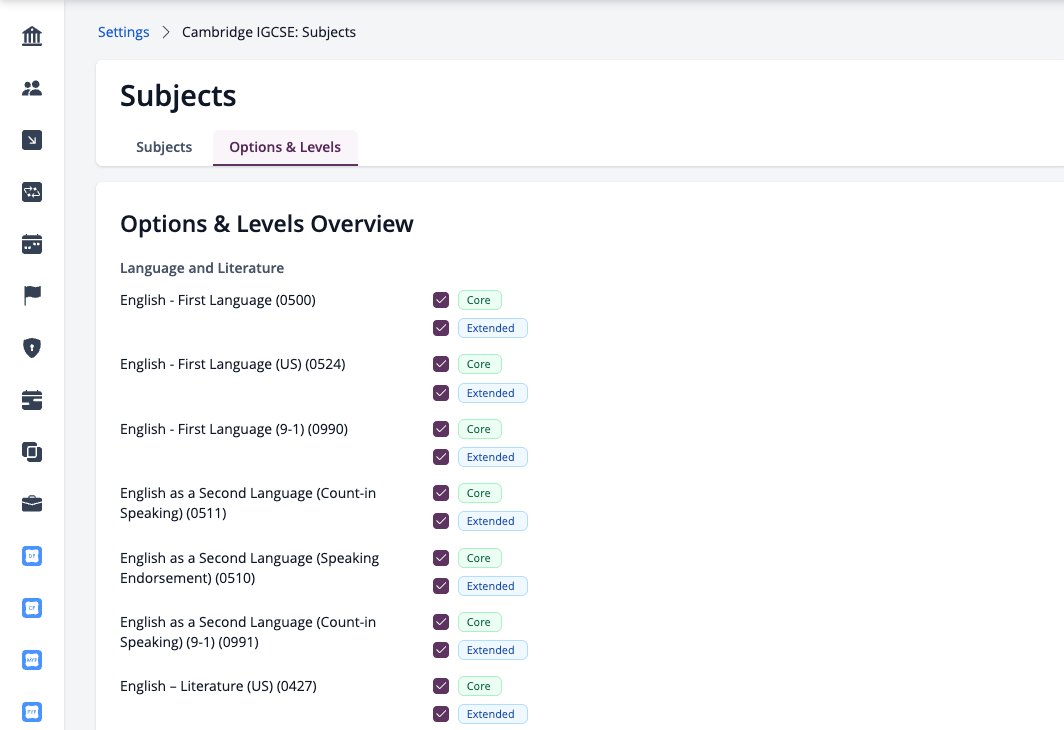This screenshot has height=730, width=1064.
Task: Uncheck Extended for English First Language (9-1) (0990)
Action: [x=441, y=457]
